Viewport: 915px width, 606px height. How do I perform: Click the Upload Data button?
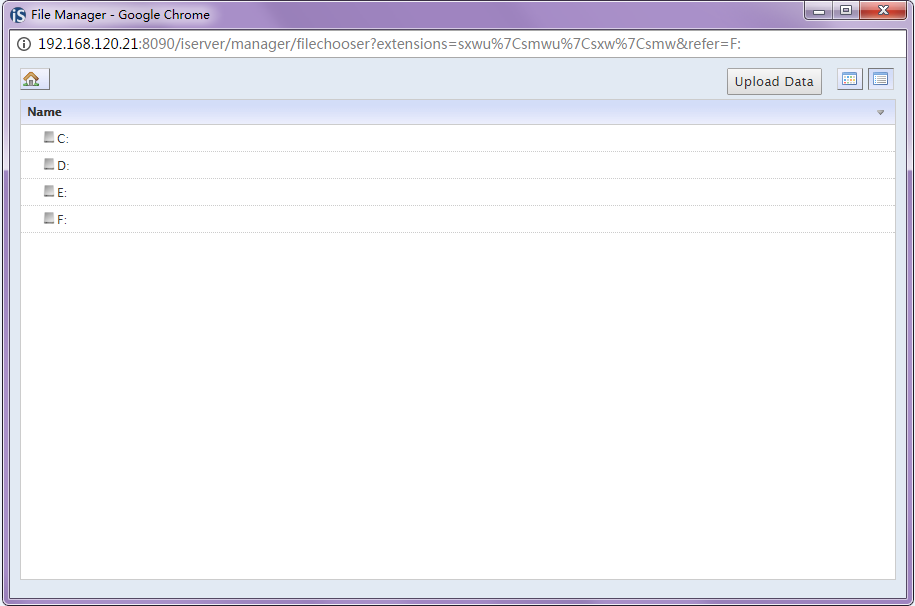pos(773,82)
